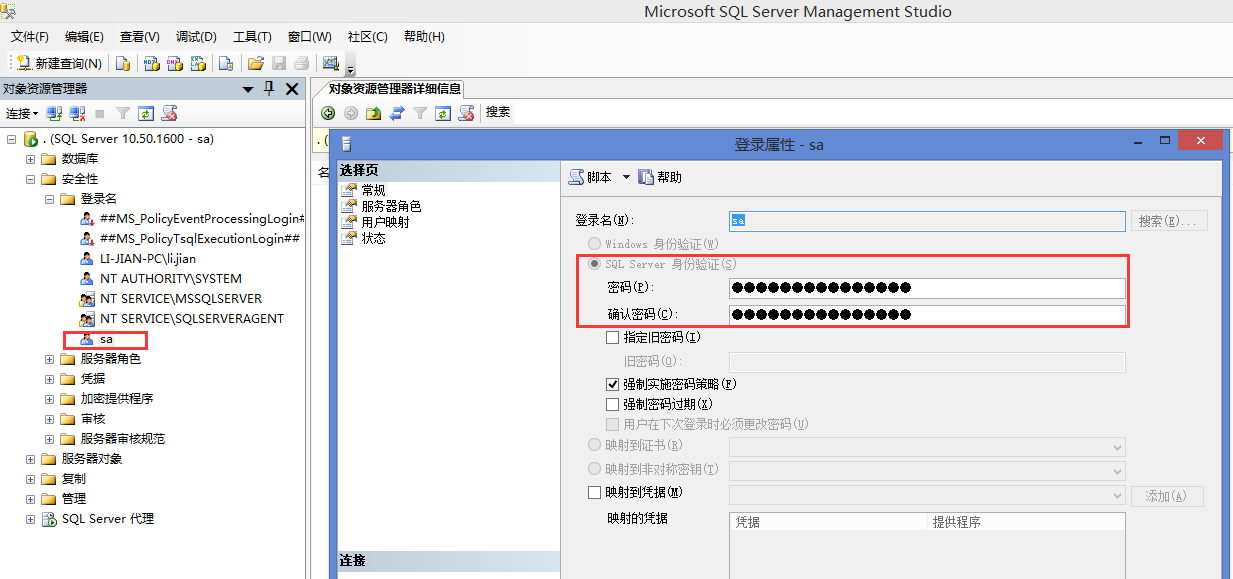Tick the 映射到凭据 checkbox

point(594,492)
